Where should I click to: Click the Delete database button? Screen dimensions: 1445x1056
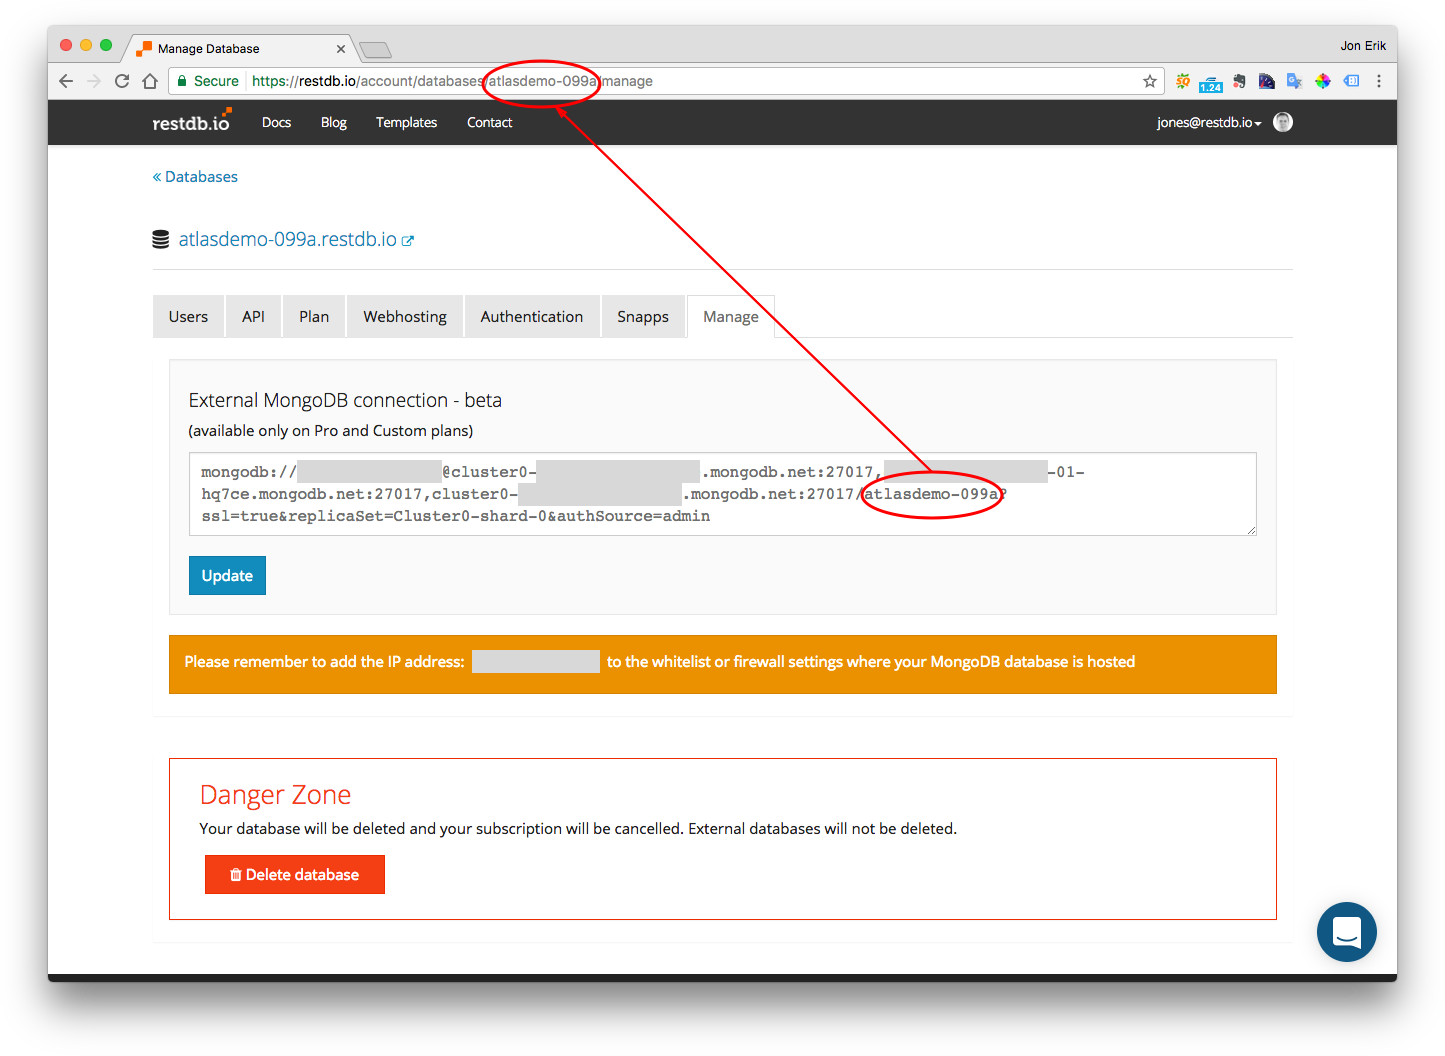coord(295,874)
